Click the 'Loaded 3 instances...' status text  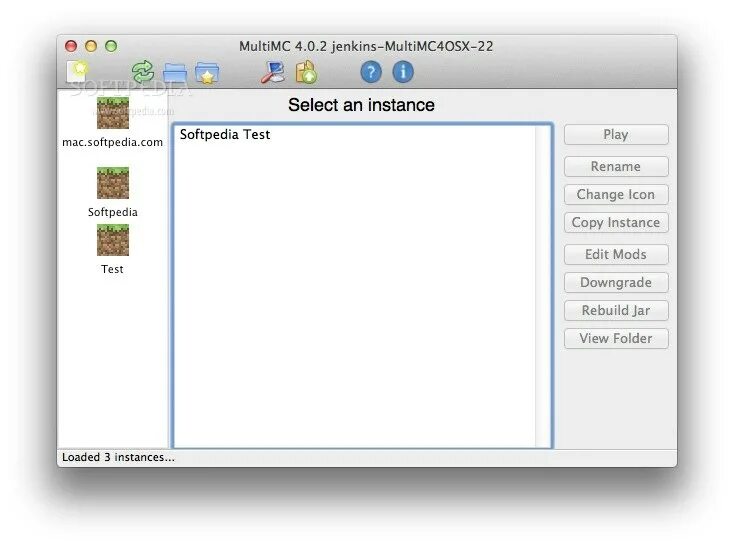click(118, 457)
